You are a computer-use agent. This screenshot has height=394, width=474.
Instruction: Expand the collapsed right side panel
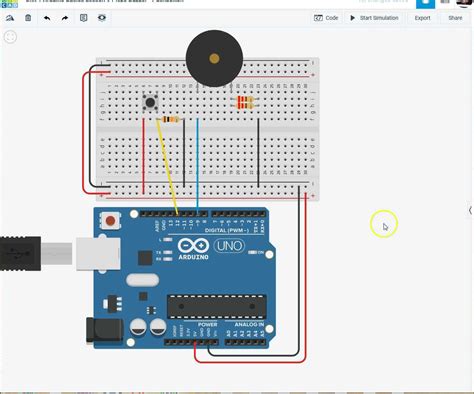pyautogui.click(x=470, y=210)
